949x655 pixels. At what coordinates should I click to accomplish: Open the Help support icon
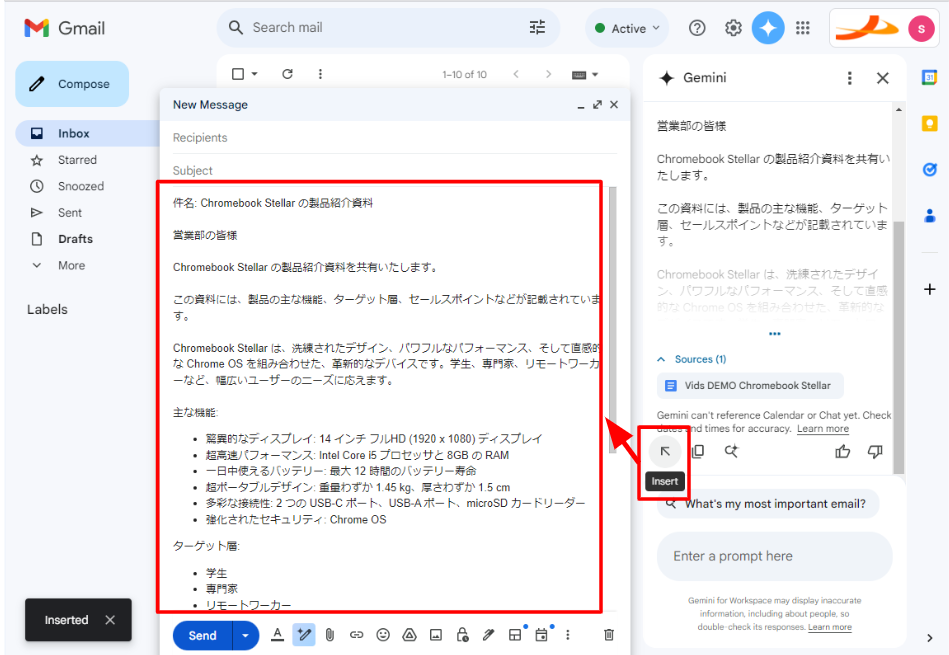pyautogui.click(x=697, y=28)
